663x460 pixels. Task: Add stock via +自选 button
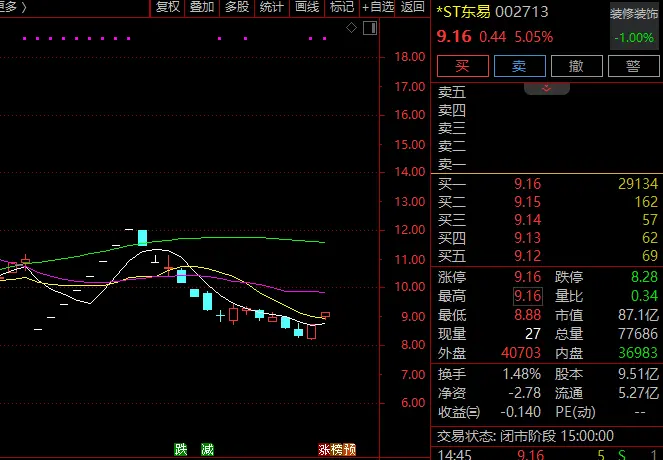(x=378, y=8)
